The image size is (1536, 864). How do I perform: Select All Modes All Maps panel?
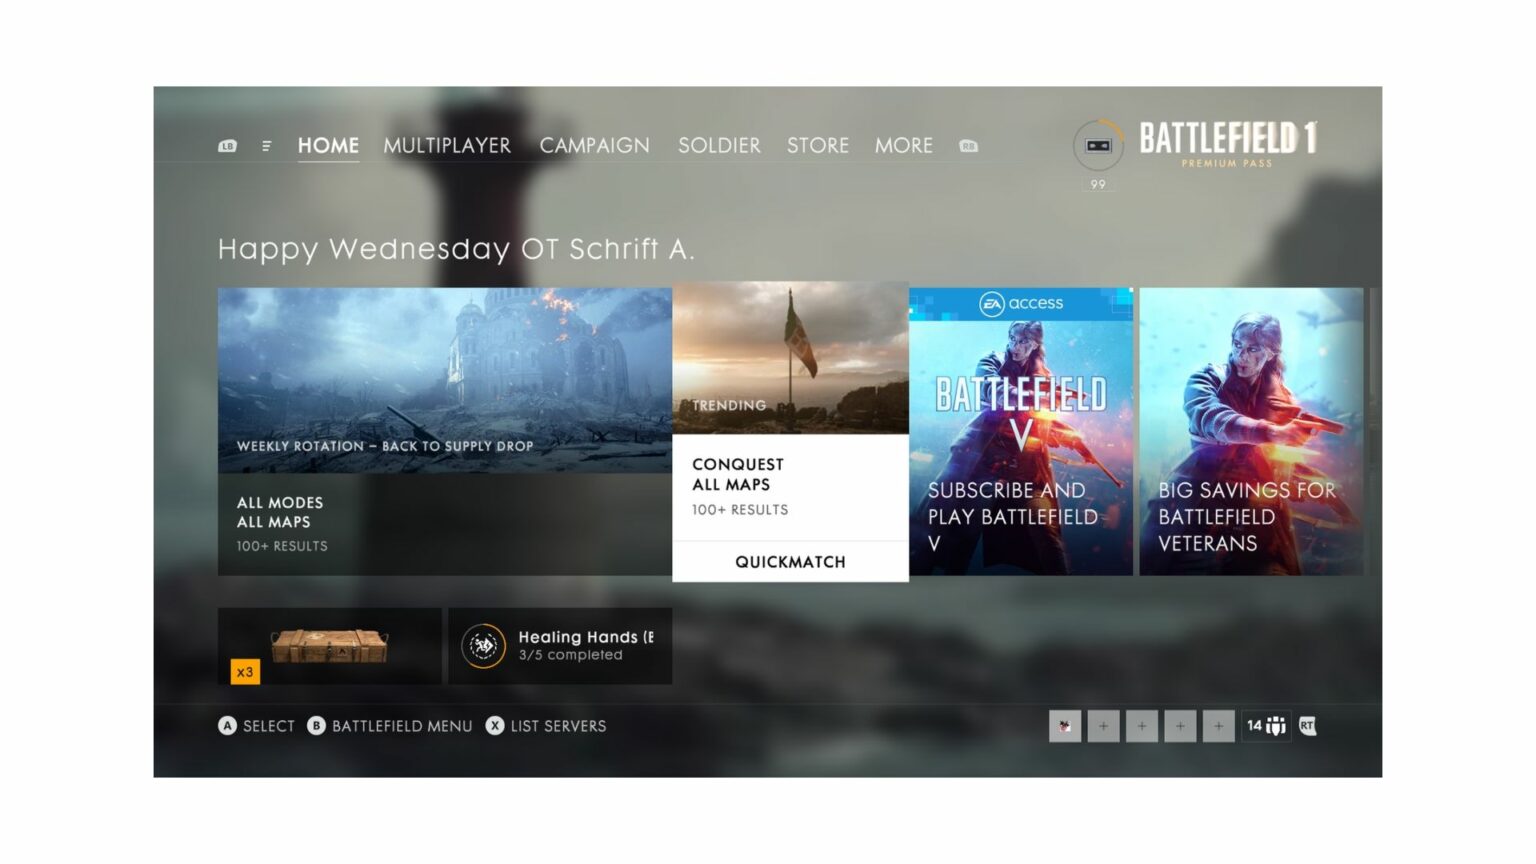(x=445, y=524)
